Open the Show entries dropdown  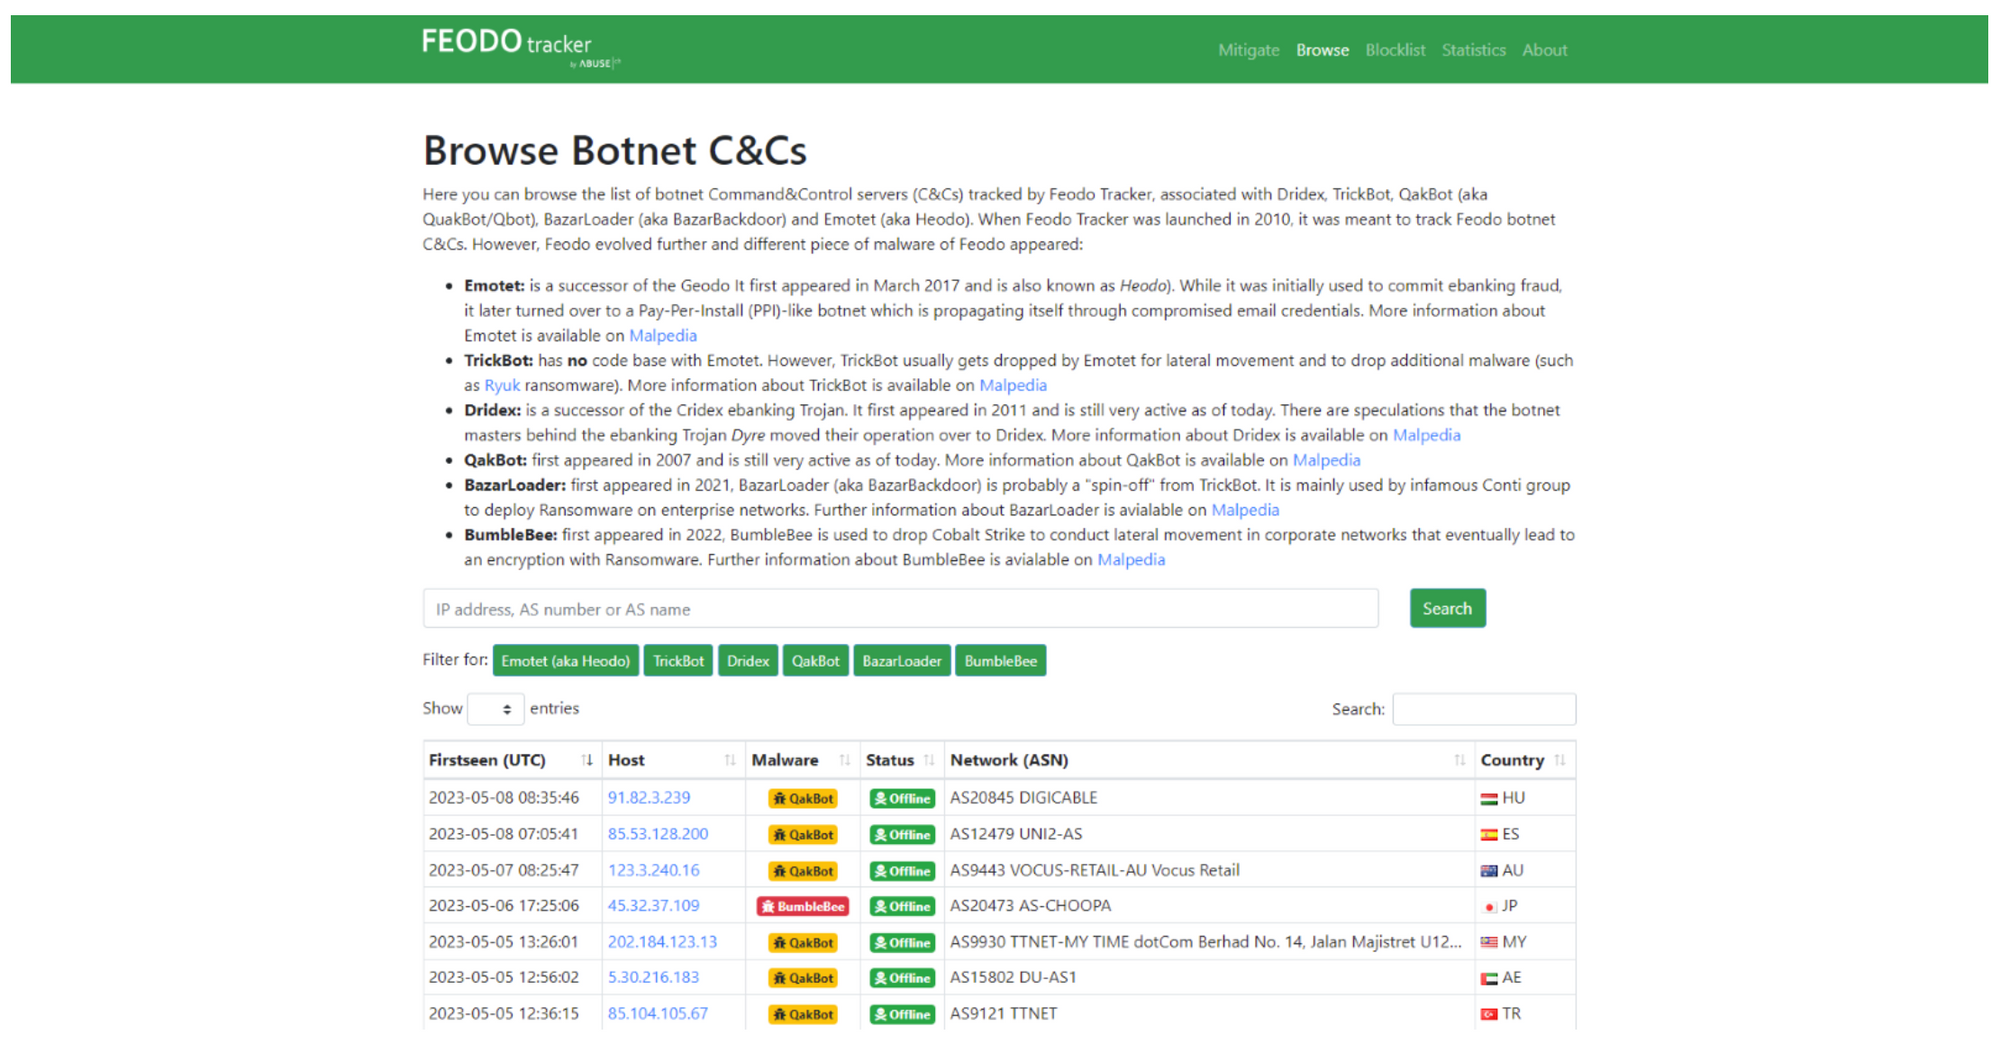[x=495, y=709]
